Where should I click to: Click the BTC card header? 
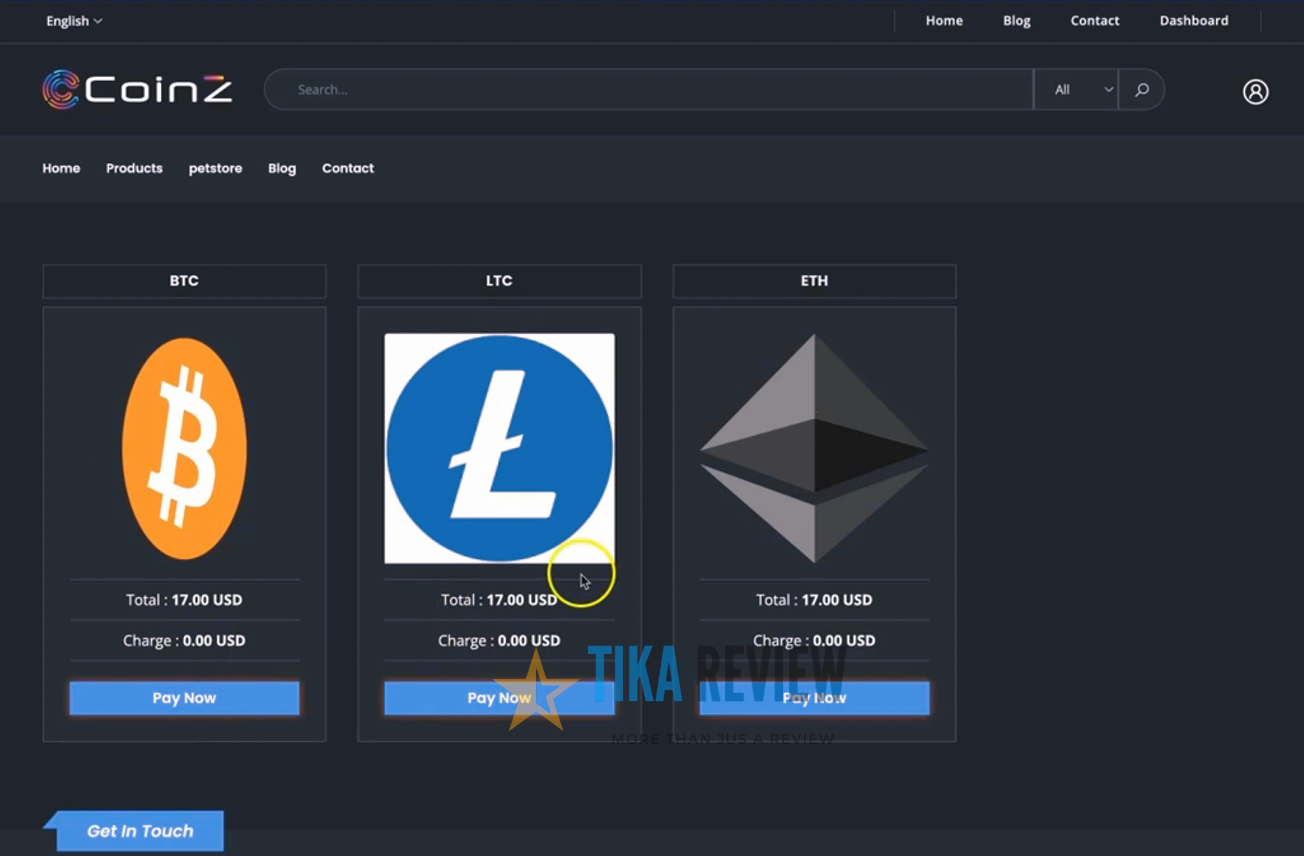click(184, 281)
